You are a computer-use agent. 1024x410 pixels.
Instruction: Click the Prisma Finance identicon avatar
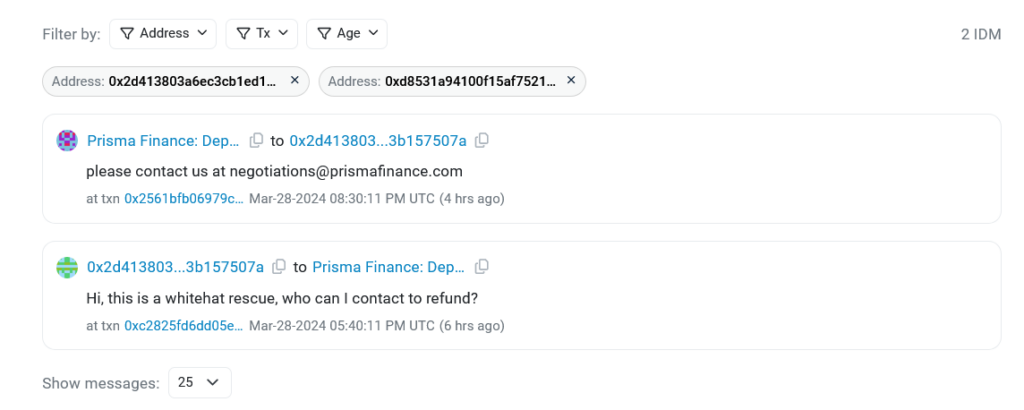tap(67, 140)
